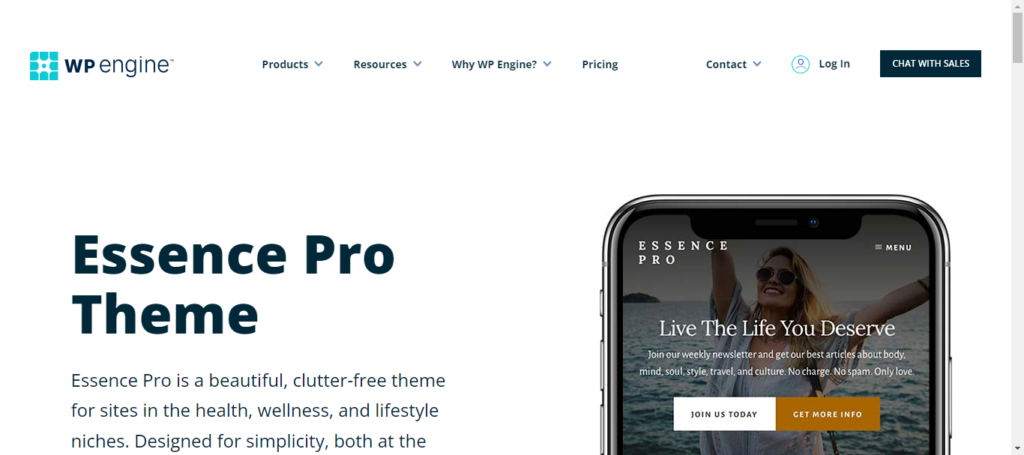The image size is (1024, 455).
Task: Click the page vertical scrollbar thumb
Action: click(1017, 37)
